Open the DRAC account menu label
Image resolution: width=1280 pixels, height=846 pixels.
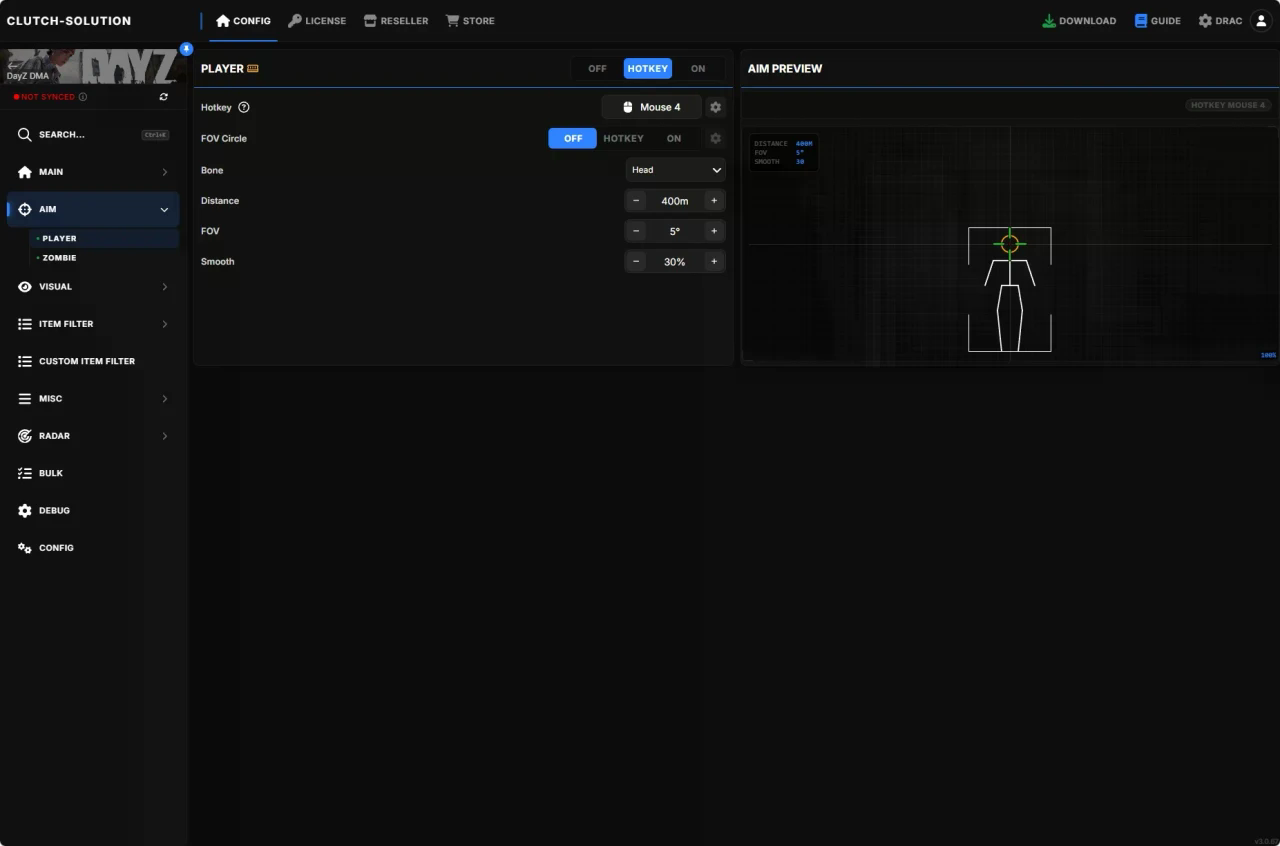pyautogui.click(x=1228, y=21)
